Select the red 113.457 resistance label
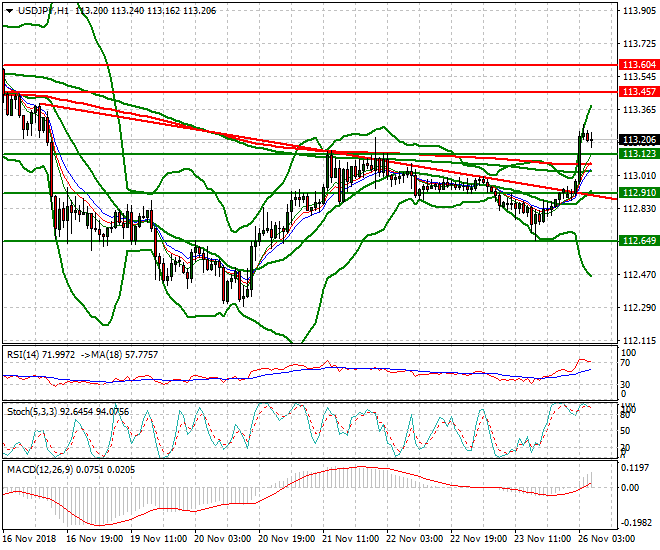Image resolution: width=660 pixels, height=550 pixels. coord(638,91)
